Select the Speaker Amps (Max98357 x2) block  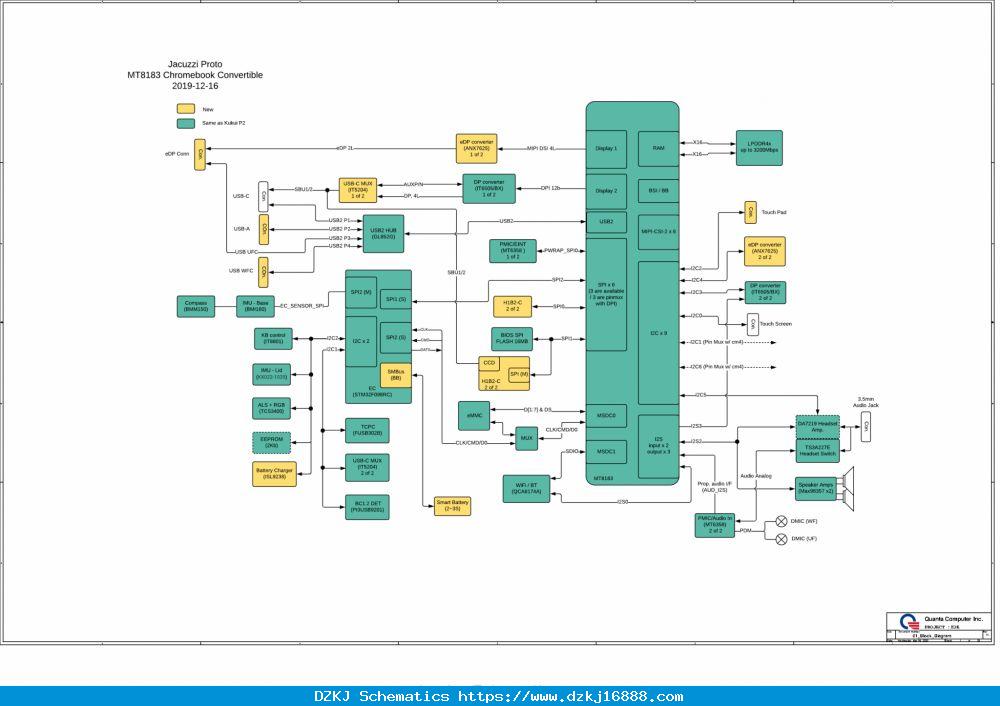point(816,489)
